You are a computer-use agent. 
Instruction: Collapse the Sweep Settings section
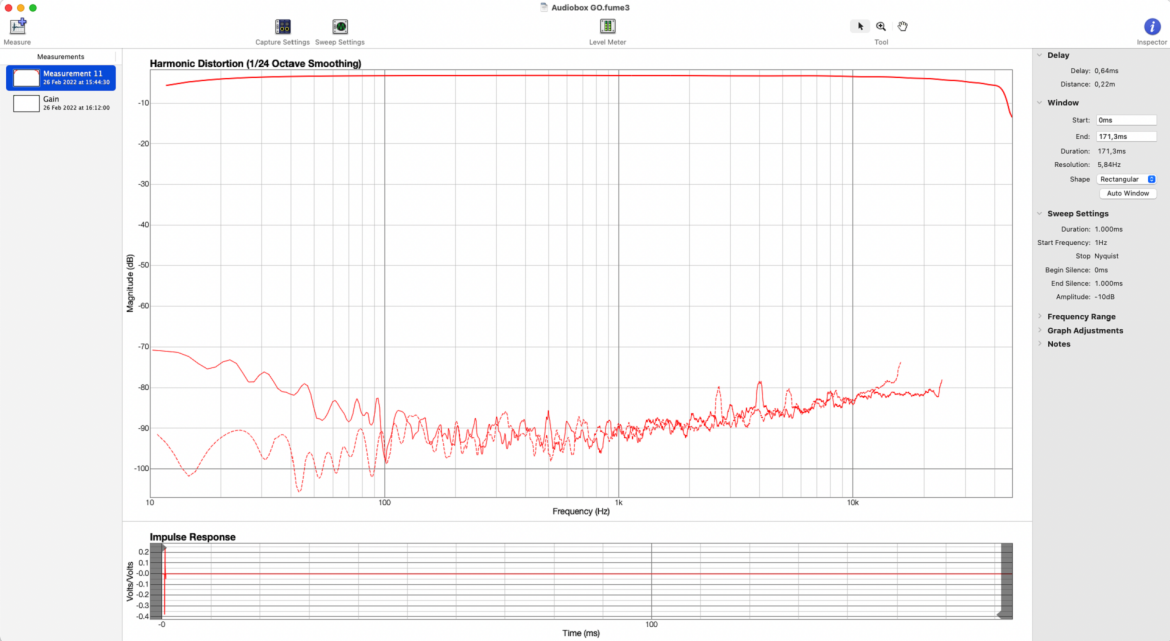click(x=1039, y=213)
